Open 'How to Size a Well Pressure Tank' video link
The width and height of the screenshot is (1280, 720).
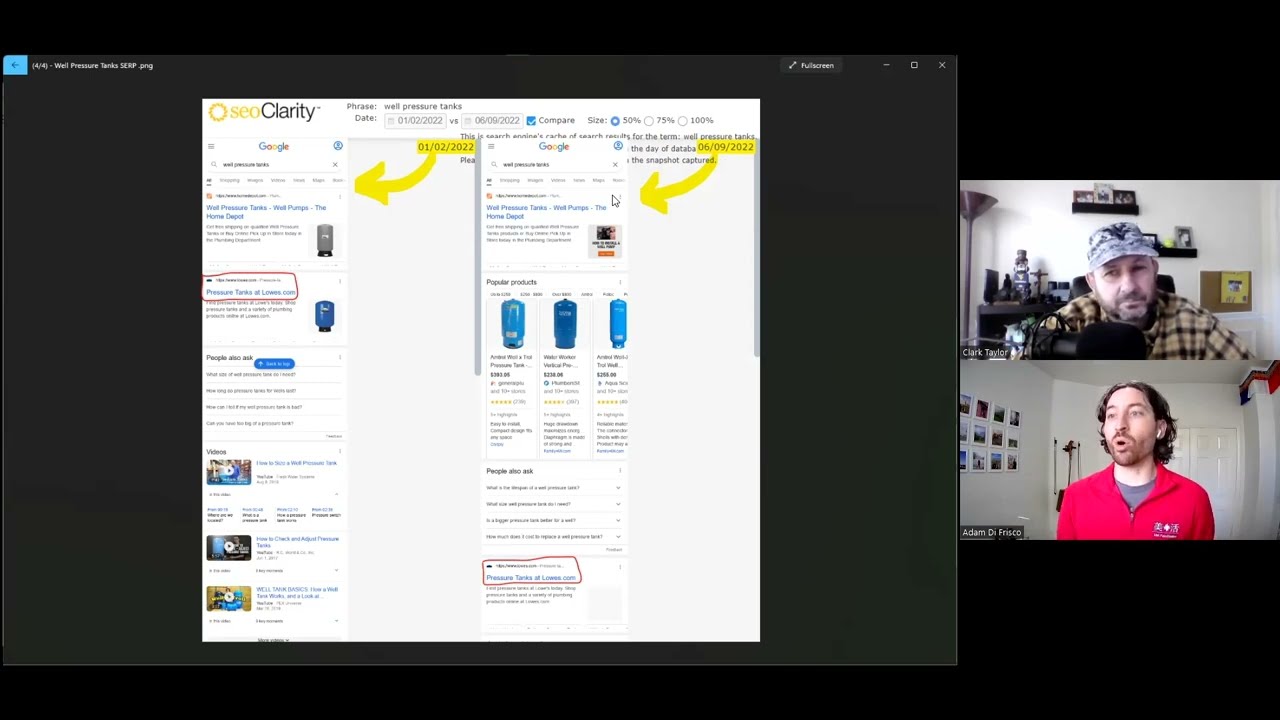[x=296, y=463]
